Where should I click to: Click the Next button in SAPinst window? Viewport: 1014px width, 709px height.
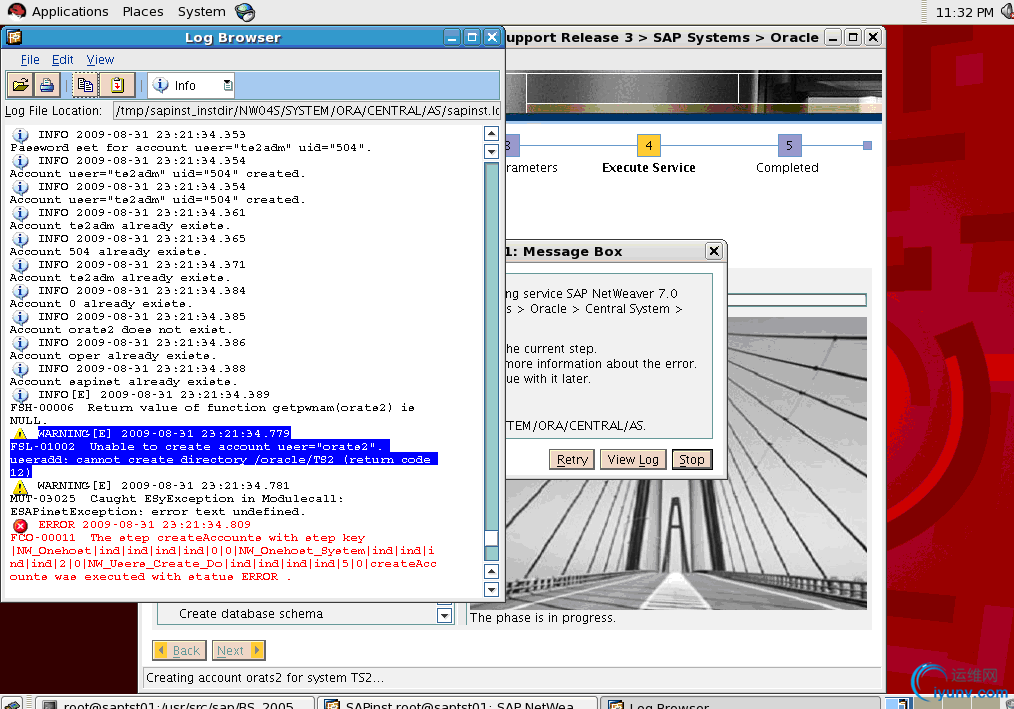click(x=239, y=650)
